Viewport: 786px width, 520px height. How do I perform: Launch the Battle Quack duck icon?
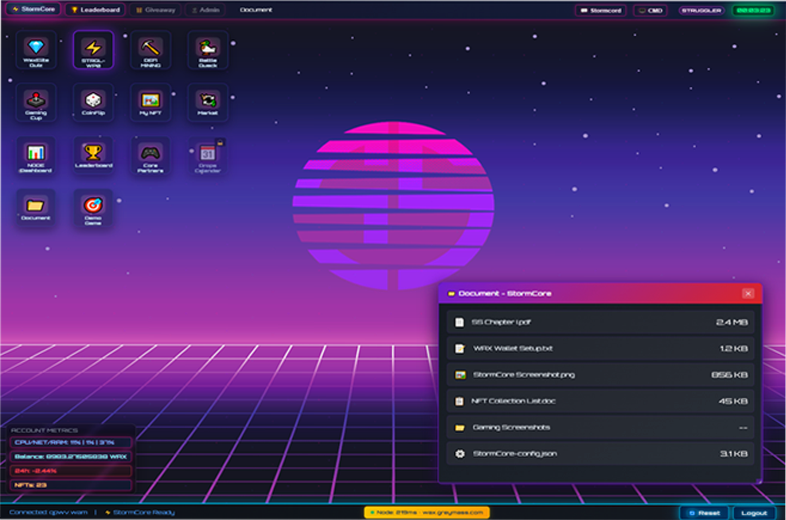click(208, 50)
